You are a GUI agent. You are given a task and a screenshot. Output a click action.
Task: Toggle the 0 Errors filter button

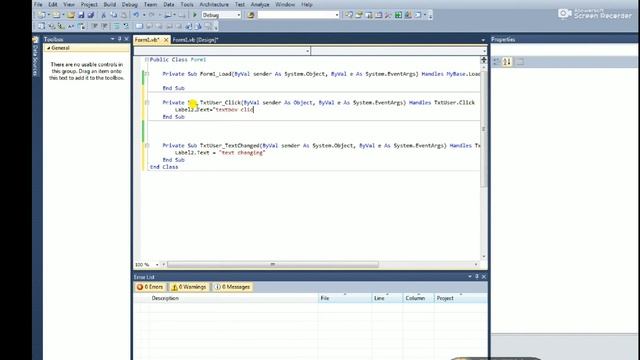[150, 287]
